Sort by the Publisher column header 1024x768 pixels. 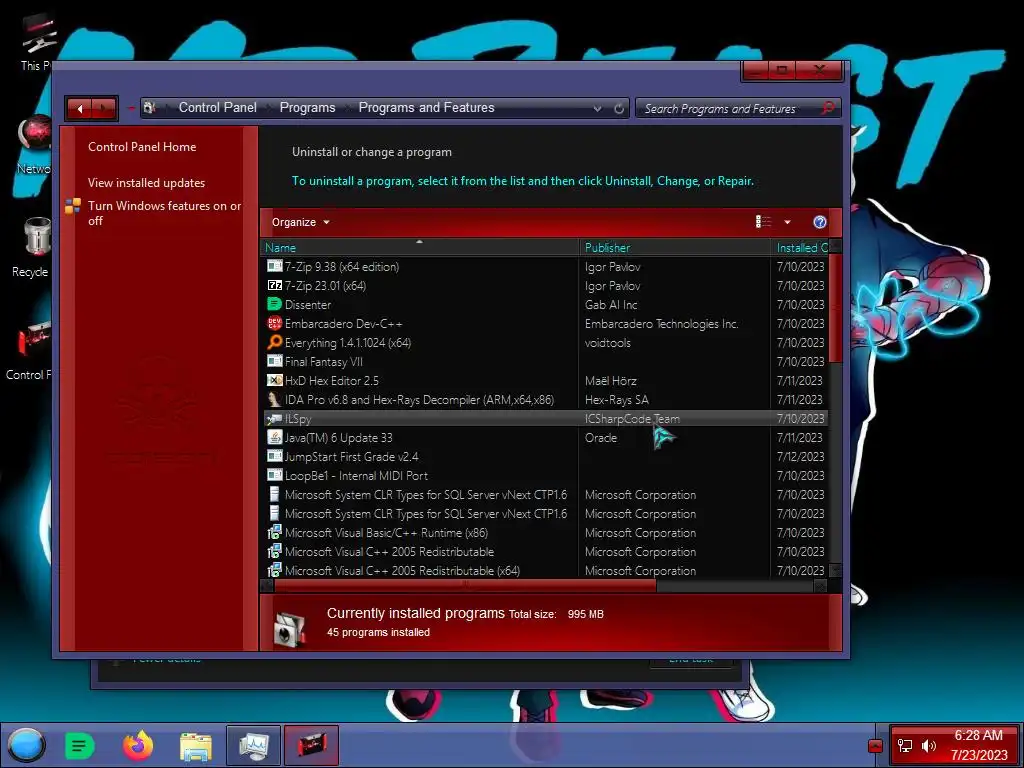[x=675, y=248]
